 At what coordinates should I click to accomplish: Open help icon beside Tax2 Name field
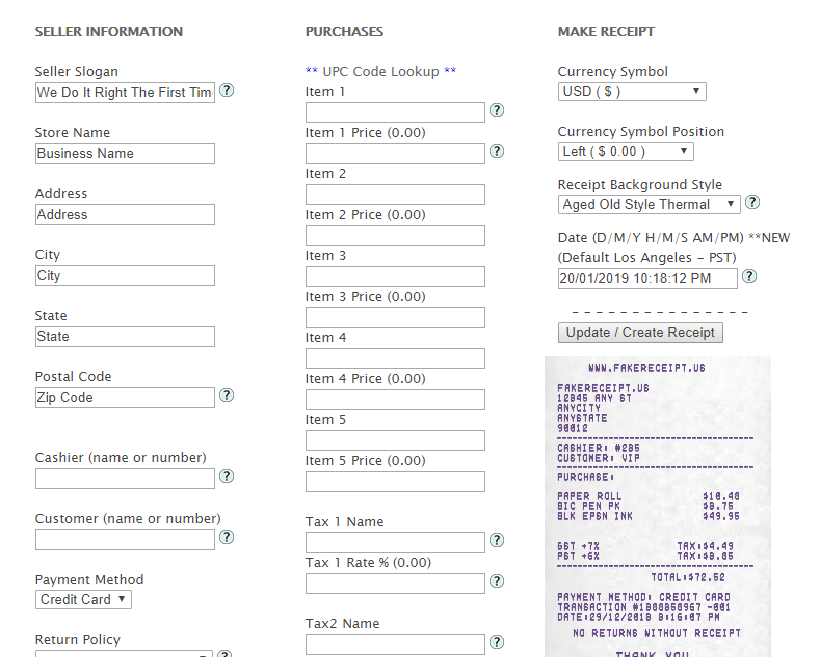pos(497,642)
